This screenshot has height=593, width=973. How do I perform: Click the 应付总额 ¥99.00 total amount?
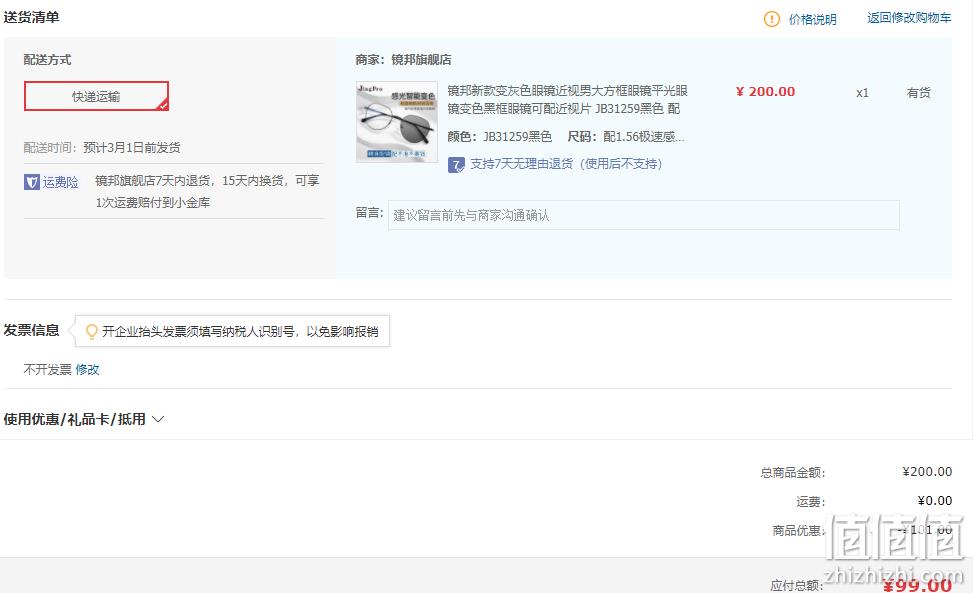pyautogui.click(x=917, y=584)
